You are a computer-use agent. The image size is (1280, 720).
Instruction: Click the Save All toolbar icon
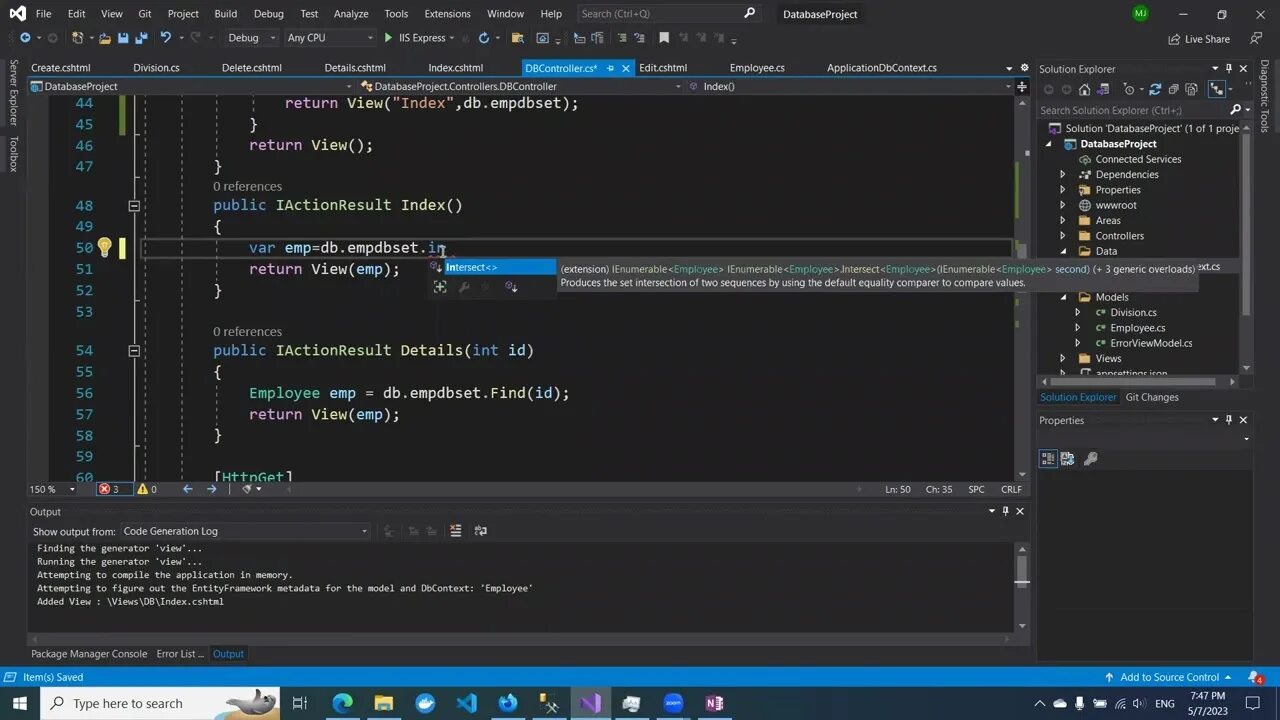point(142,38)
